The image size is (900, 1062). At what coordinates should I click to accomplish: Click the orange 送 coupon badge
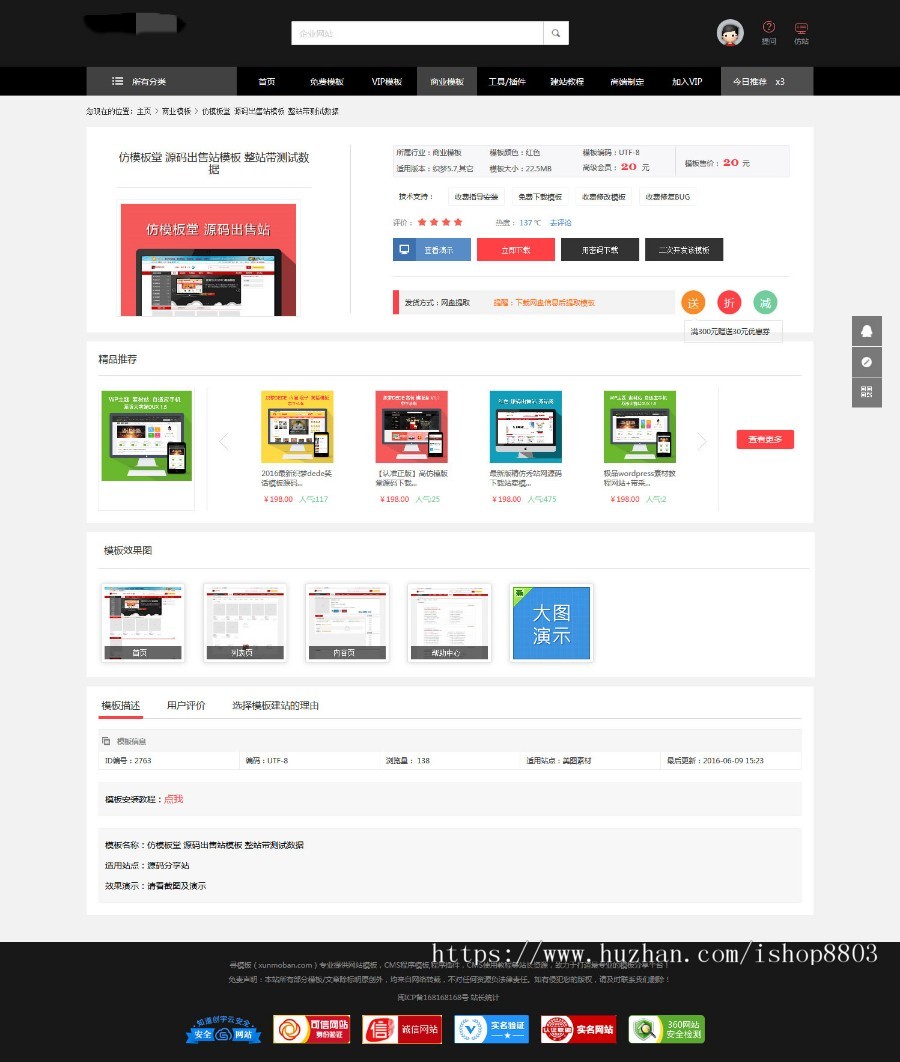[x=693, y=303]
